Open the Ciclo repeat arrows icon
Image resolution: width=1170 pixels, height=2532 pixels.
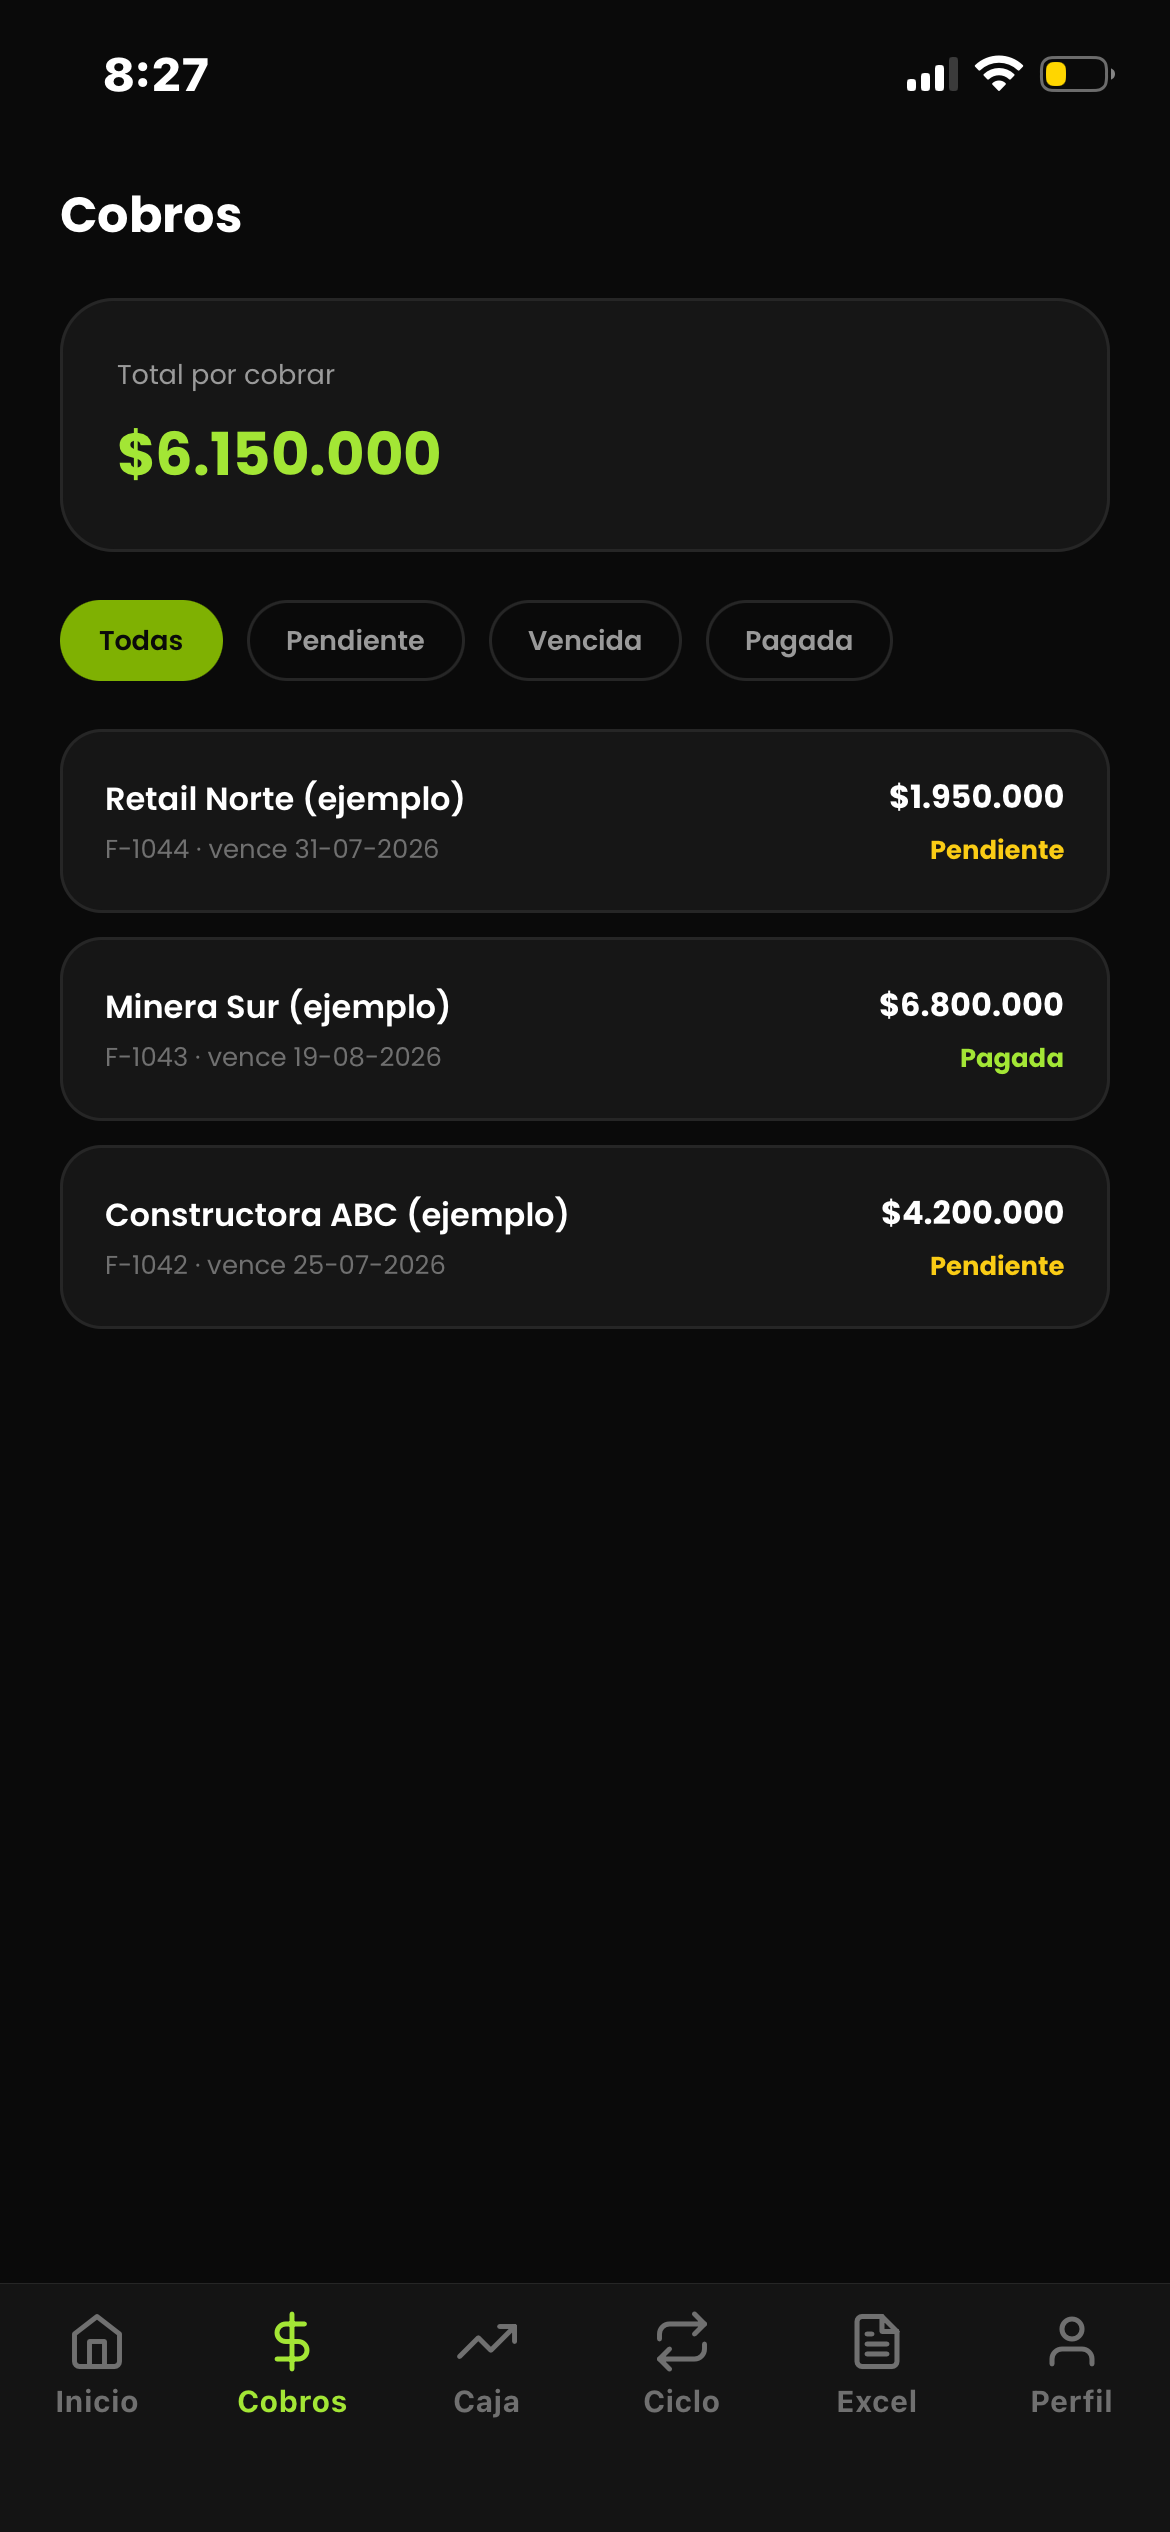[x=682, y=2342]
